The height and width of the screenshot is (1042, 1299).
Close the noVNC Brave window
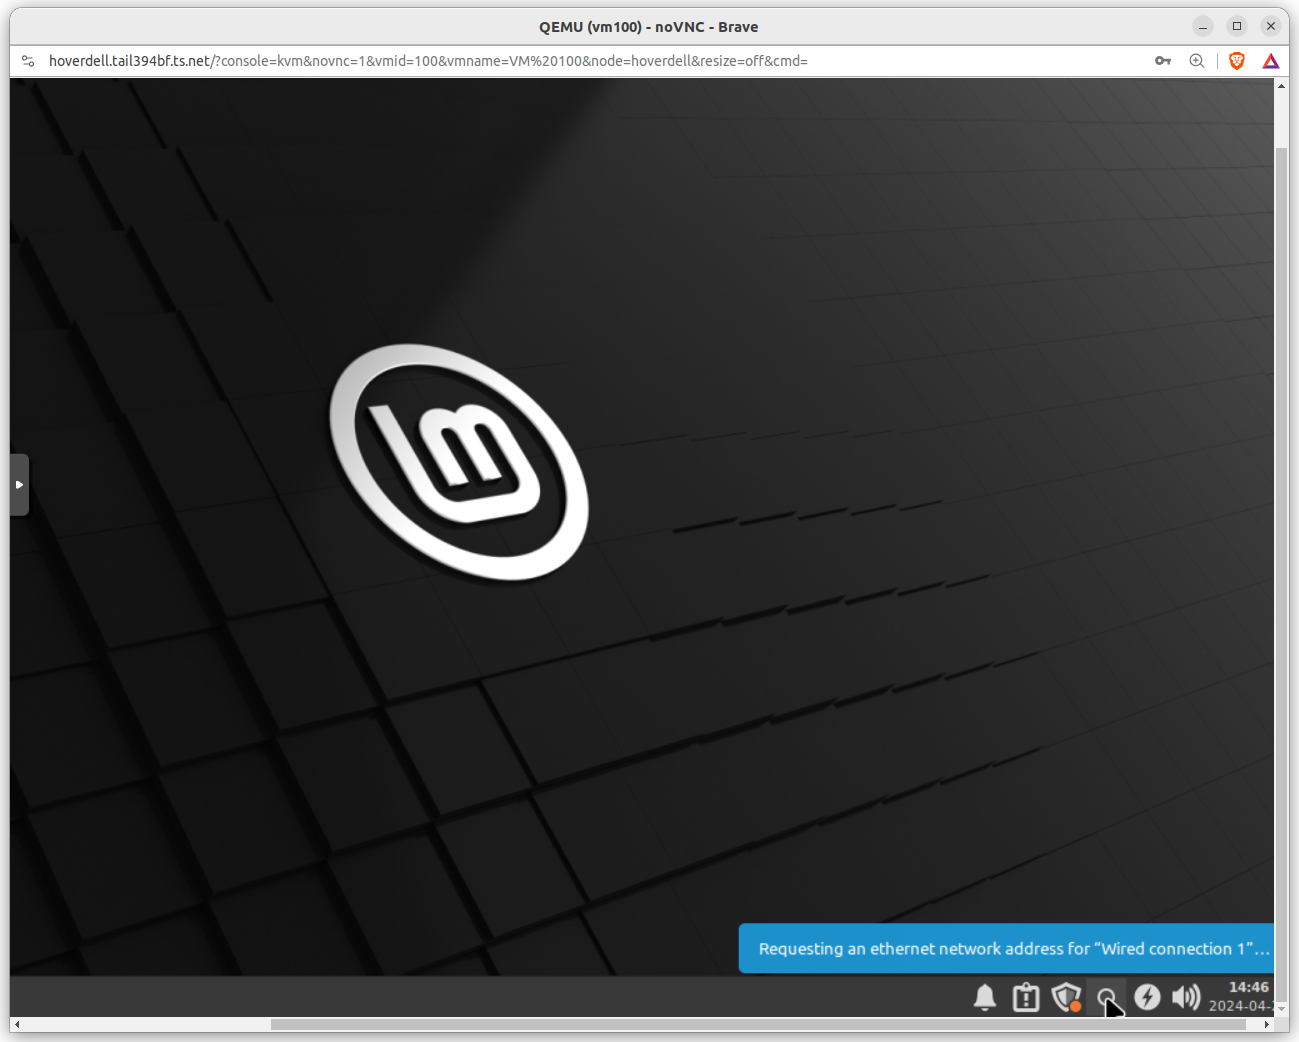(x=1271, y=26)
